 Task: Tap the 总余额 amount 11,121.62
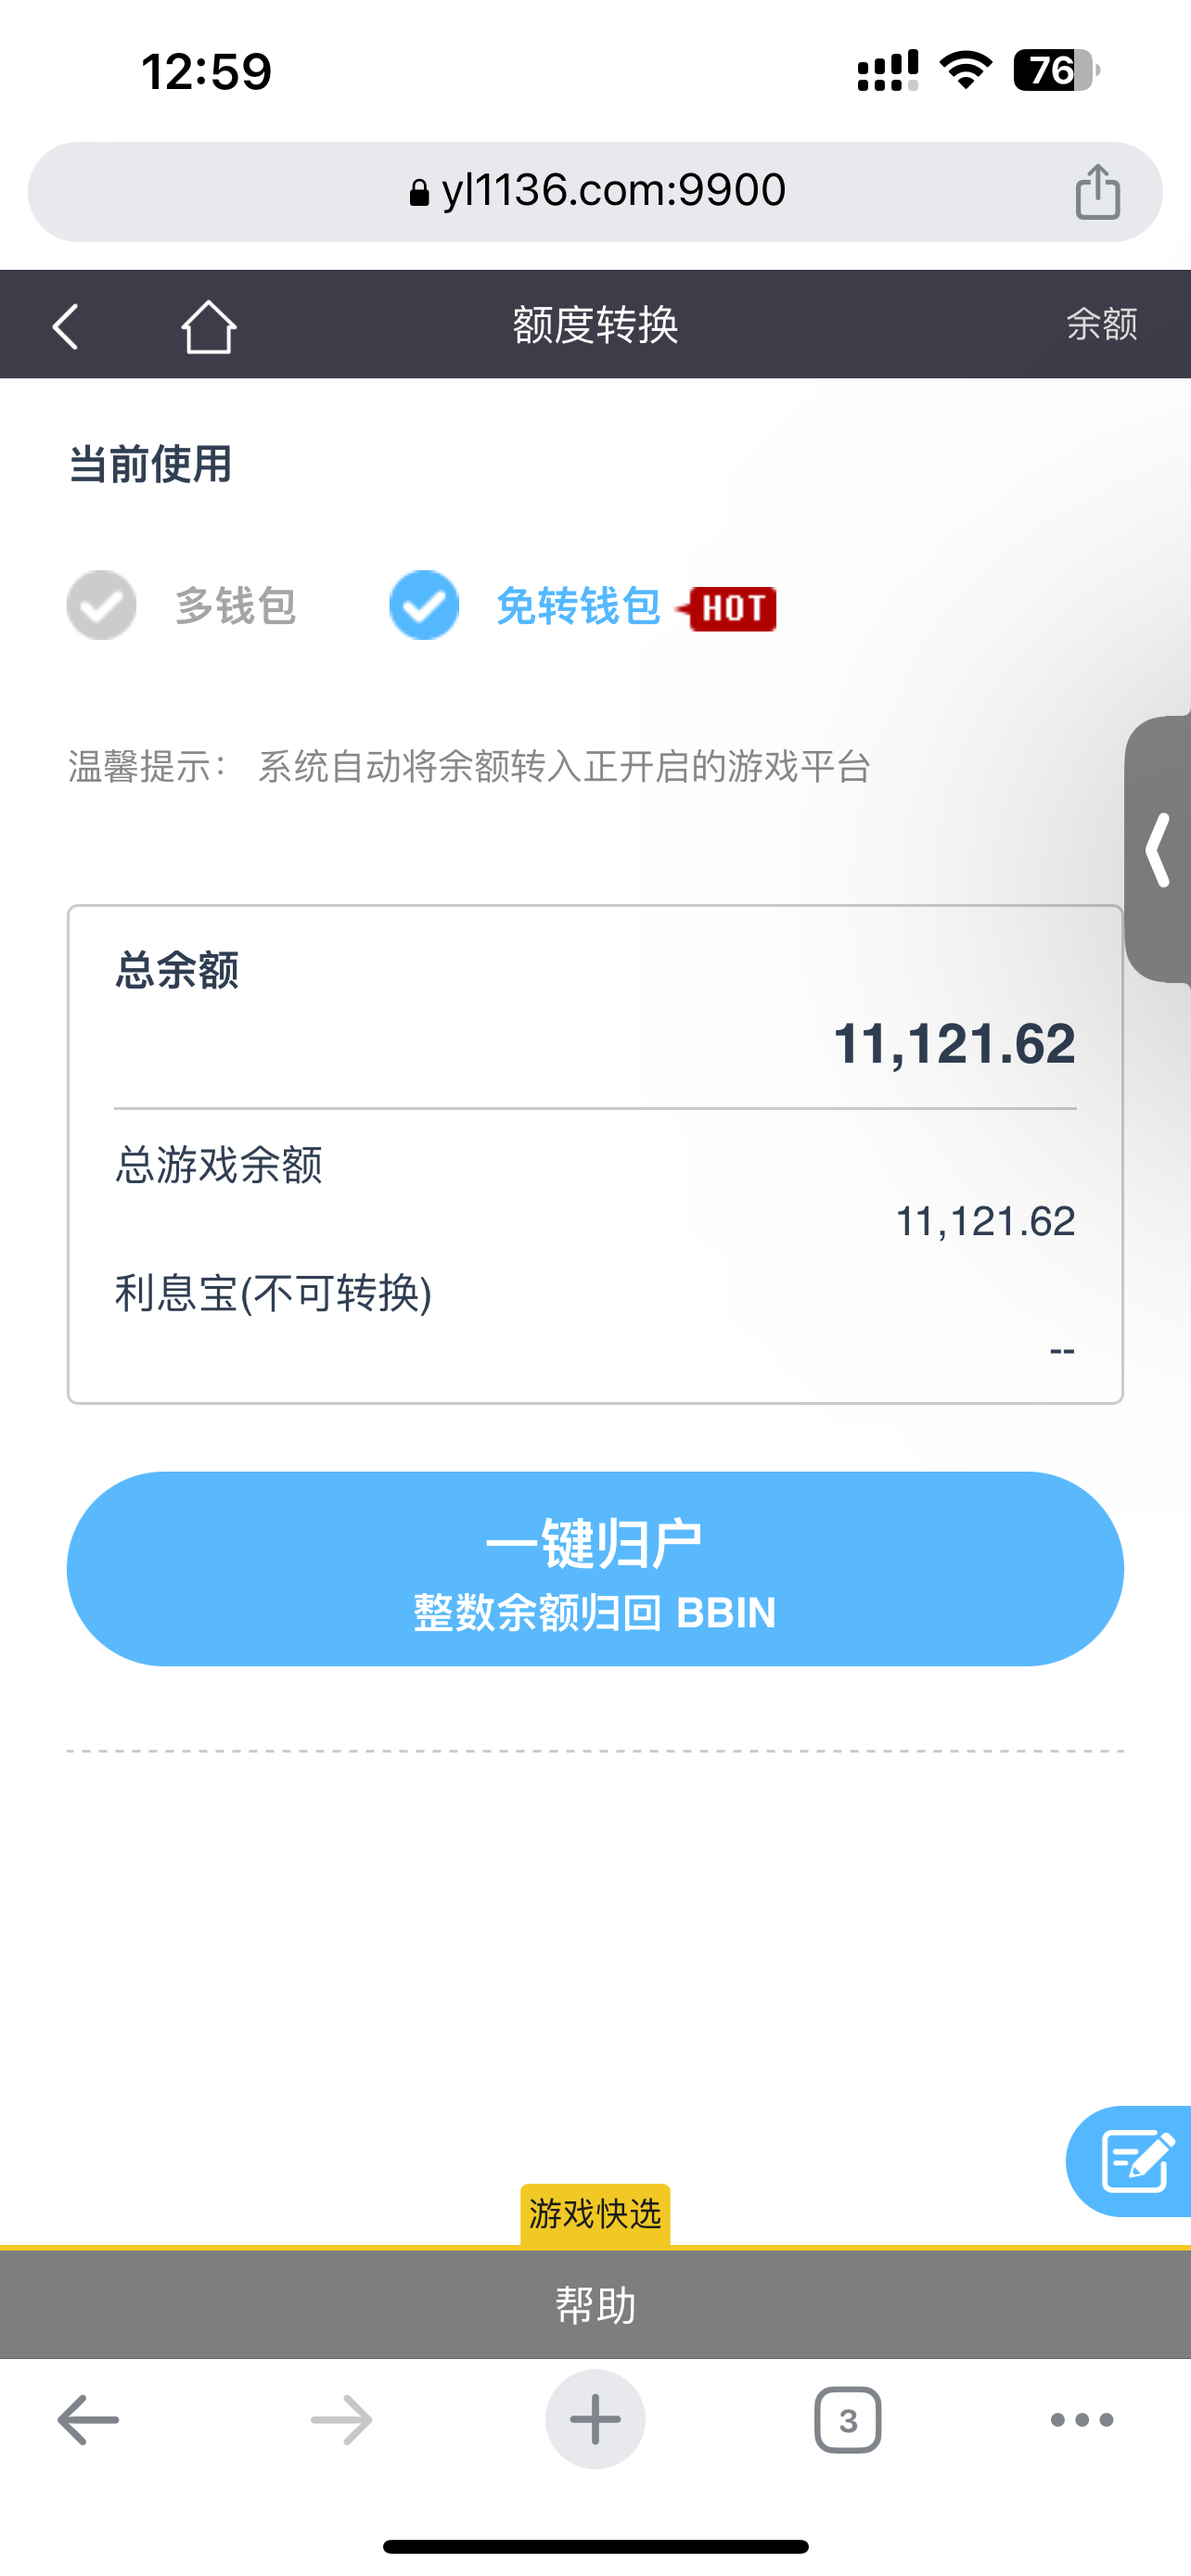coord(954,1044)
